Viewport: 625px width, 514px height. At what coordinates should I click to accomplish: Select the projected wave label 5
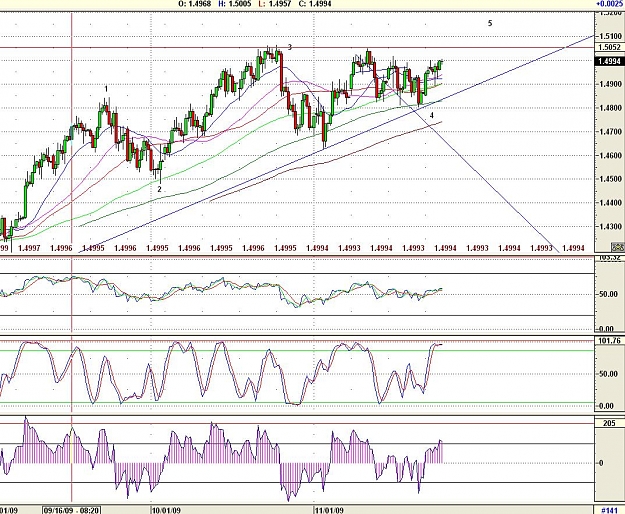click(490, 23)
